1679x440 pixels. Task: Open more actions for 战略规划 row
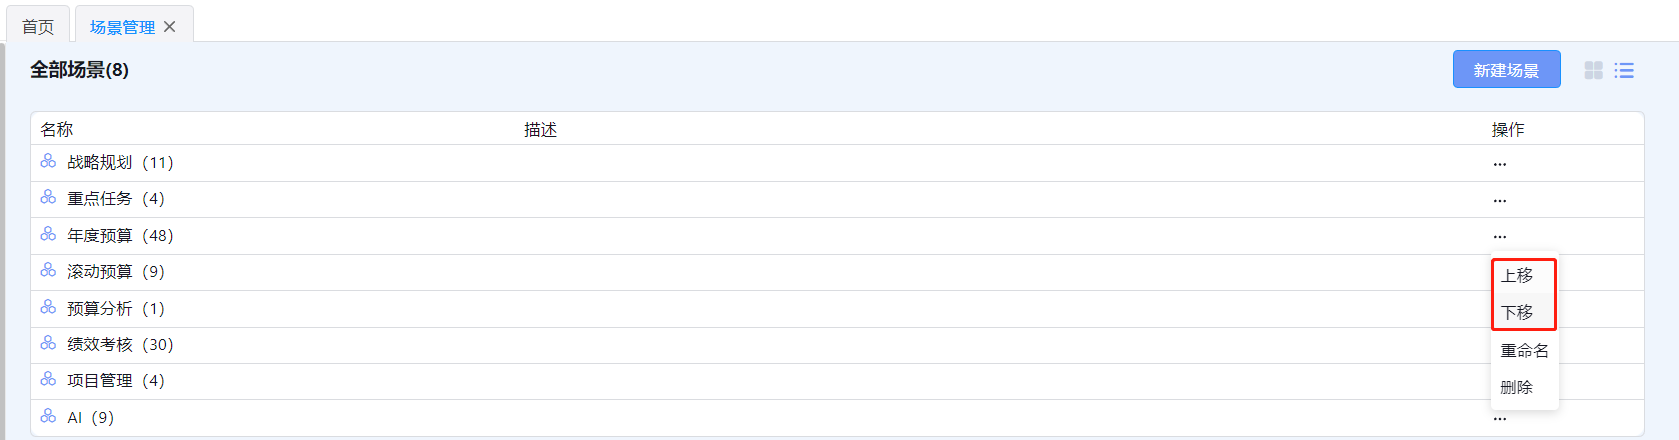[x=1499, y=164]
